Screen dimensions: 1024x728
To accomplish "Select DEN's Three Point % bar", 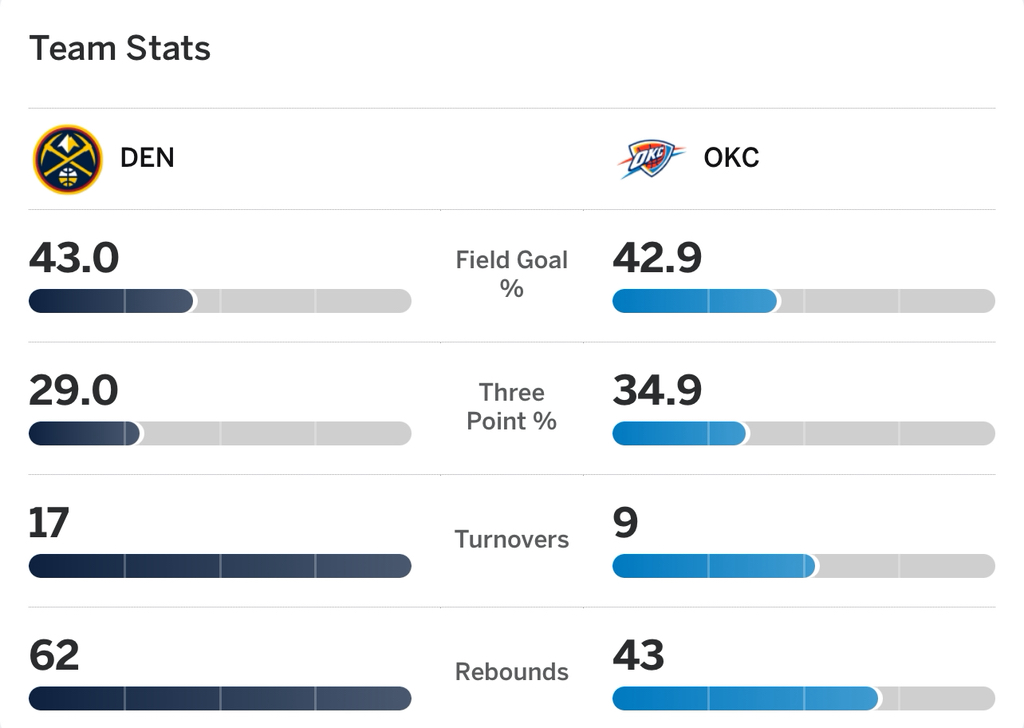I will tap(220, 433).
